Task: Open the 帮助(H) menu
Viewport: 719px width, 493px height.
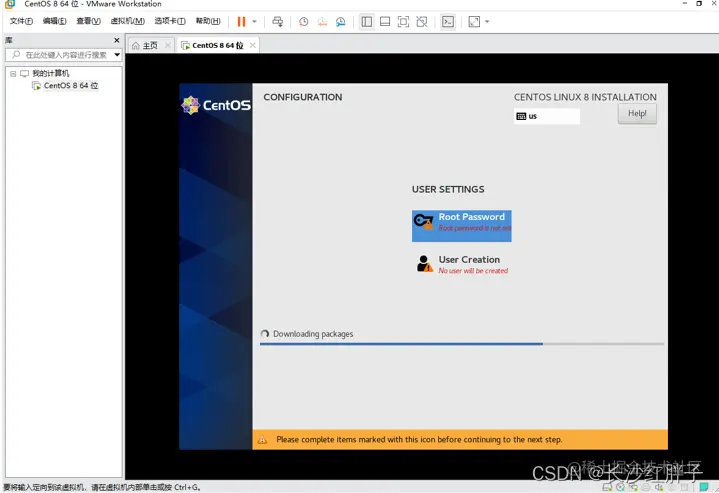Action: coord(208,21)
